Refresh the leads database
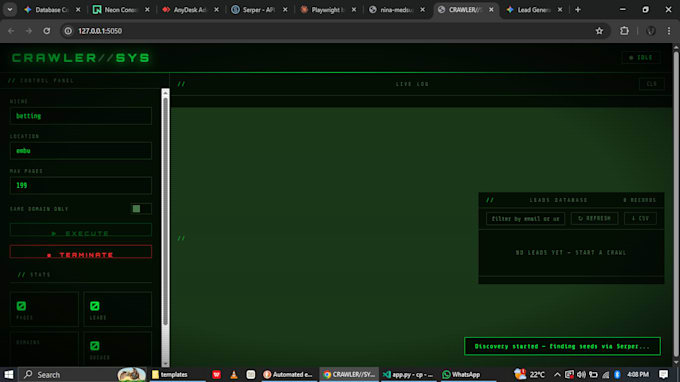680x382 pixels. click(x=594, y=219)
